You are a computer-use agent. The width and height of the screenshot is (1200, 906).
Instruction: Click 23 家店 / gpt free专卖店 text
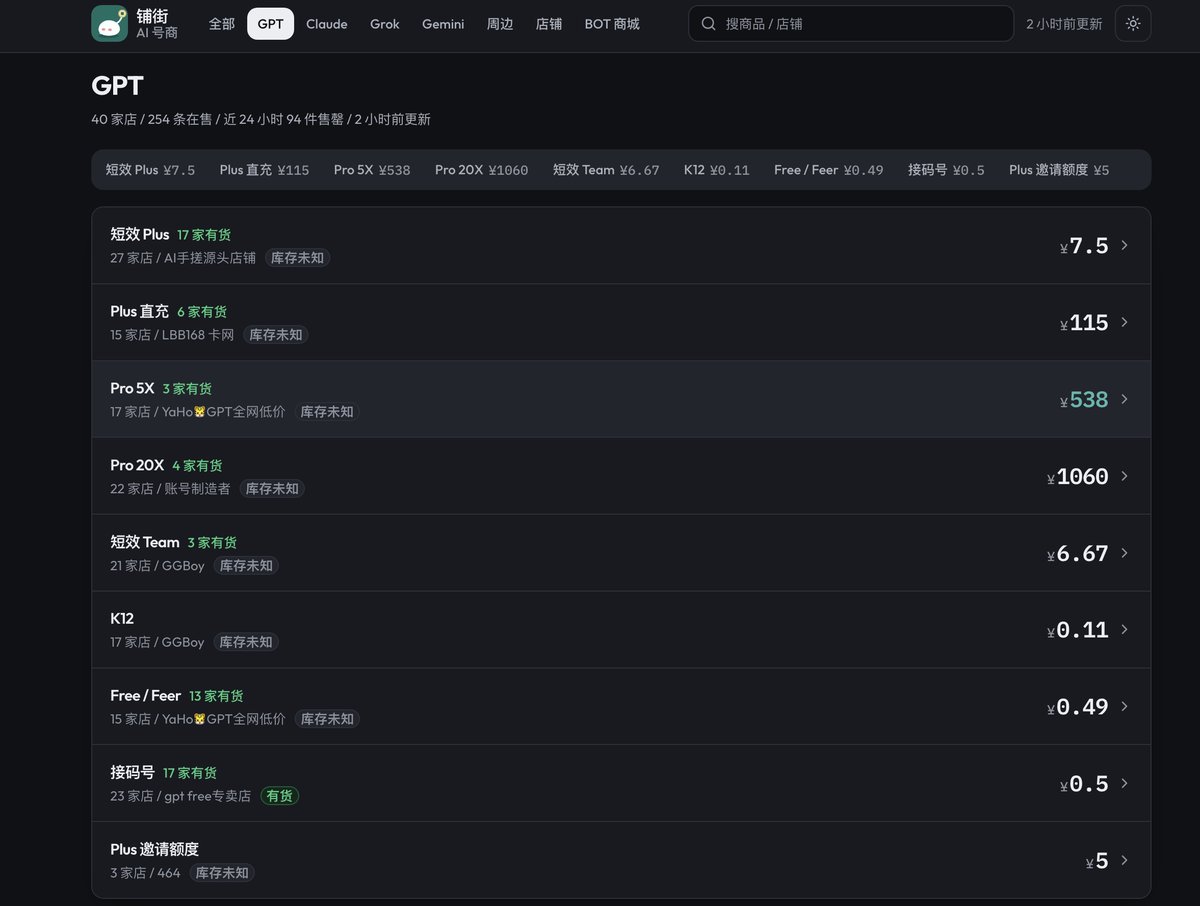(x=180, y=796)
